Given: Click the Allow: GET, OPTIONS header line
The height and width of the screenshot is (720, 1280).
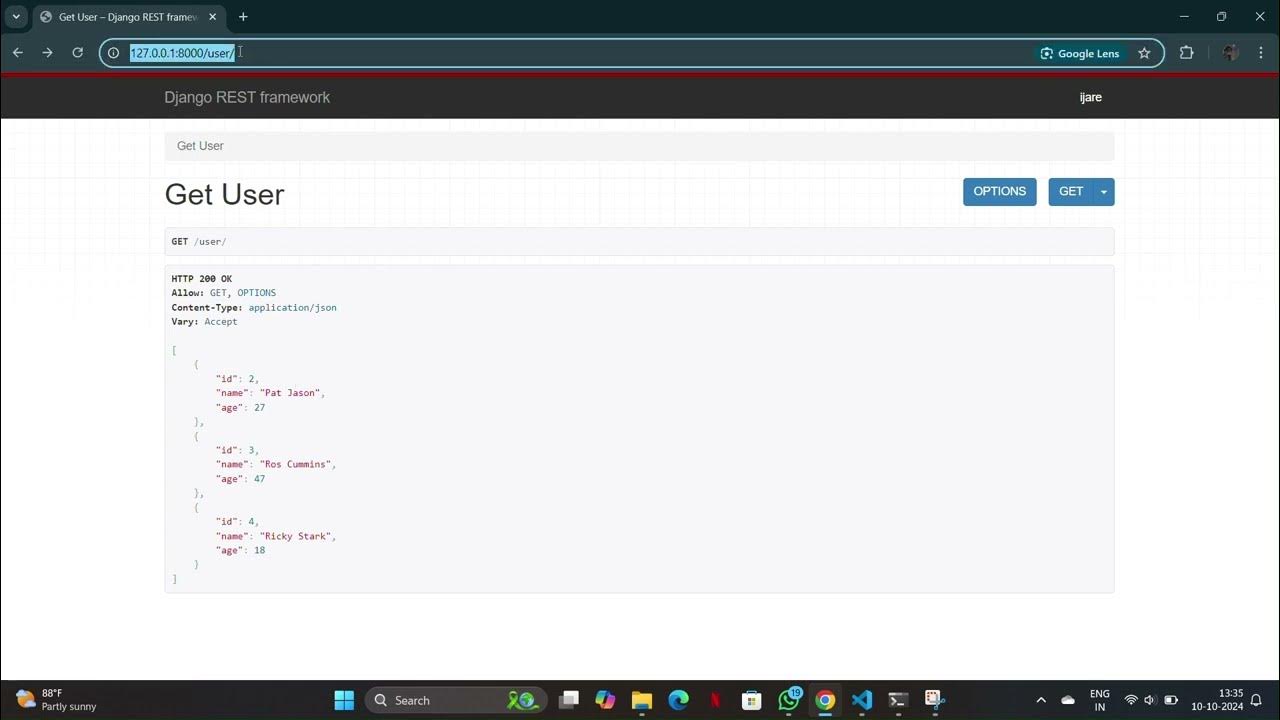Looking at the screenshot, I should pyautogui.click(x=223, y=293).
